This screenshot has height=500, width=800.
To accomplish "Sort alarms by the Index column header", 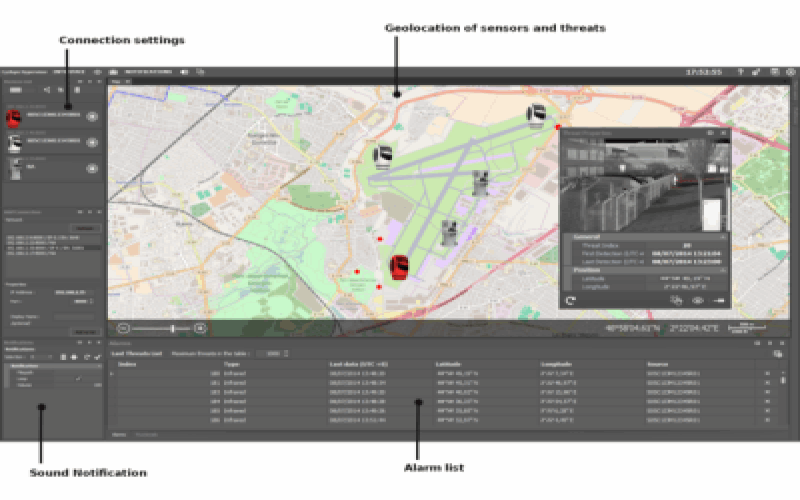I will (x=127, y=364).
